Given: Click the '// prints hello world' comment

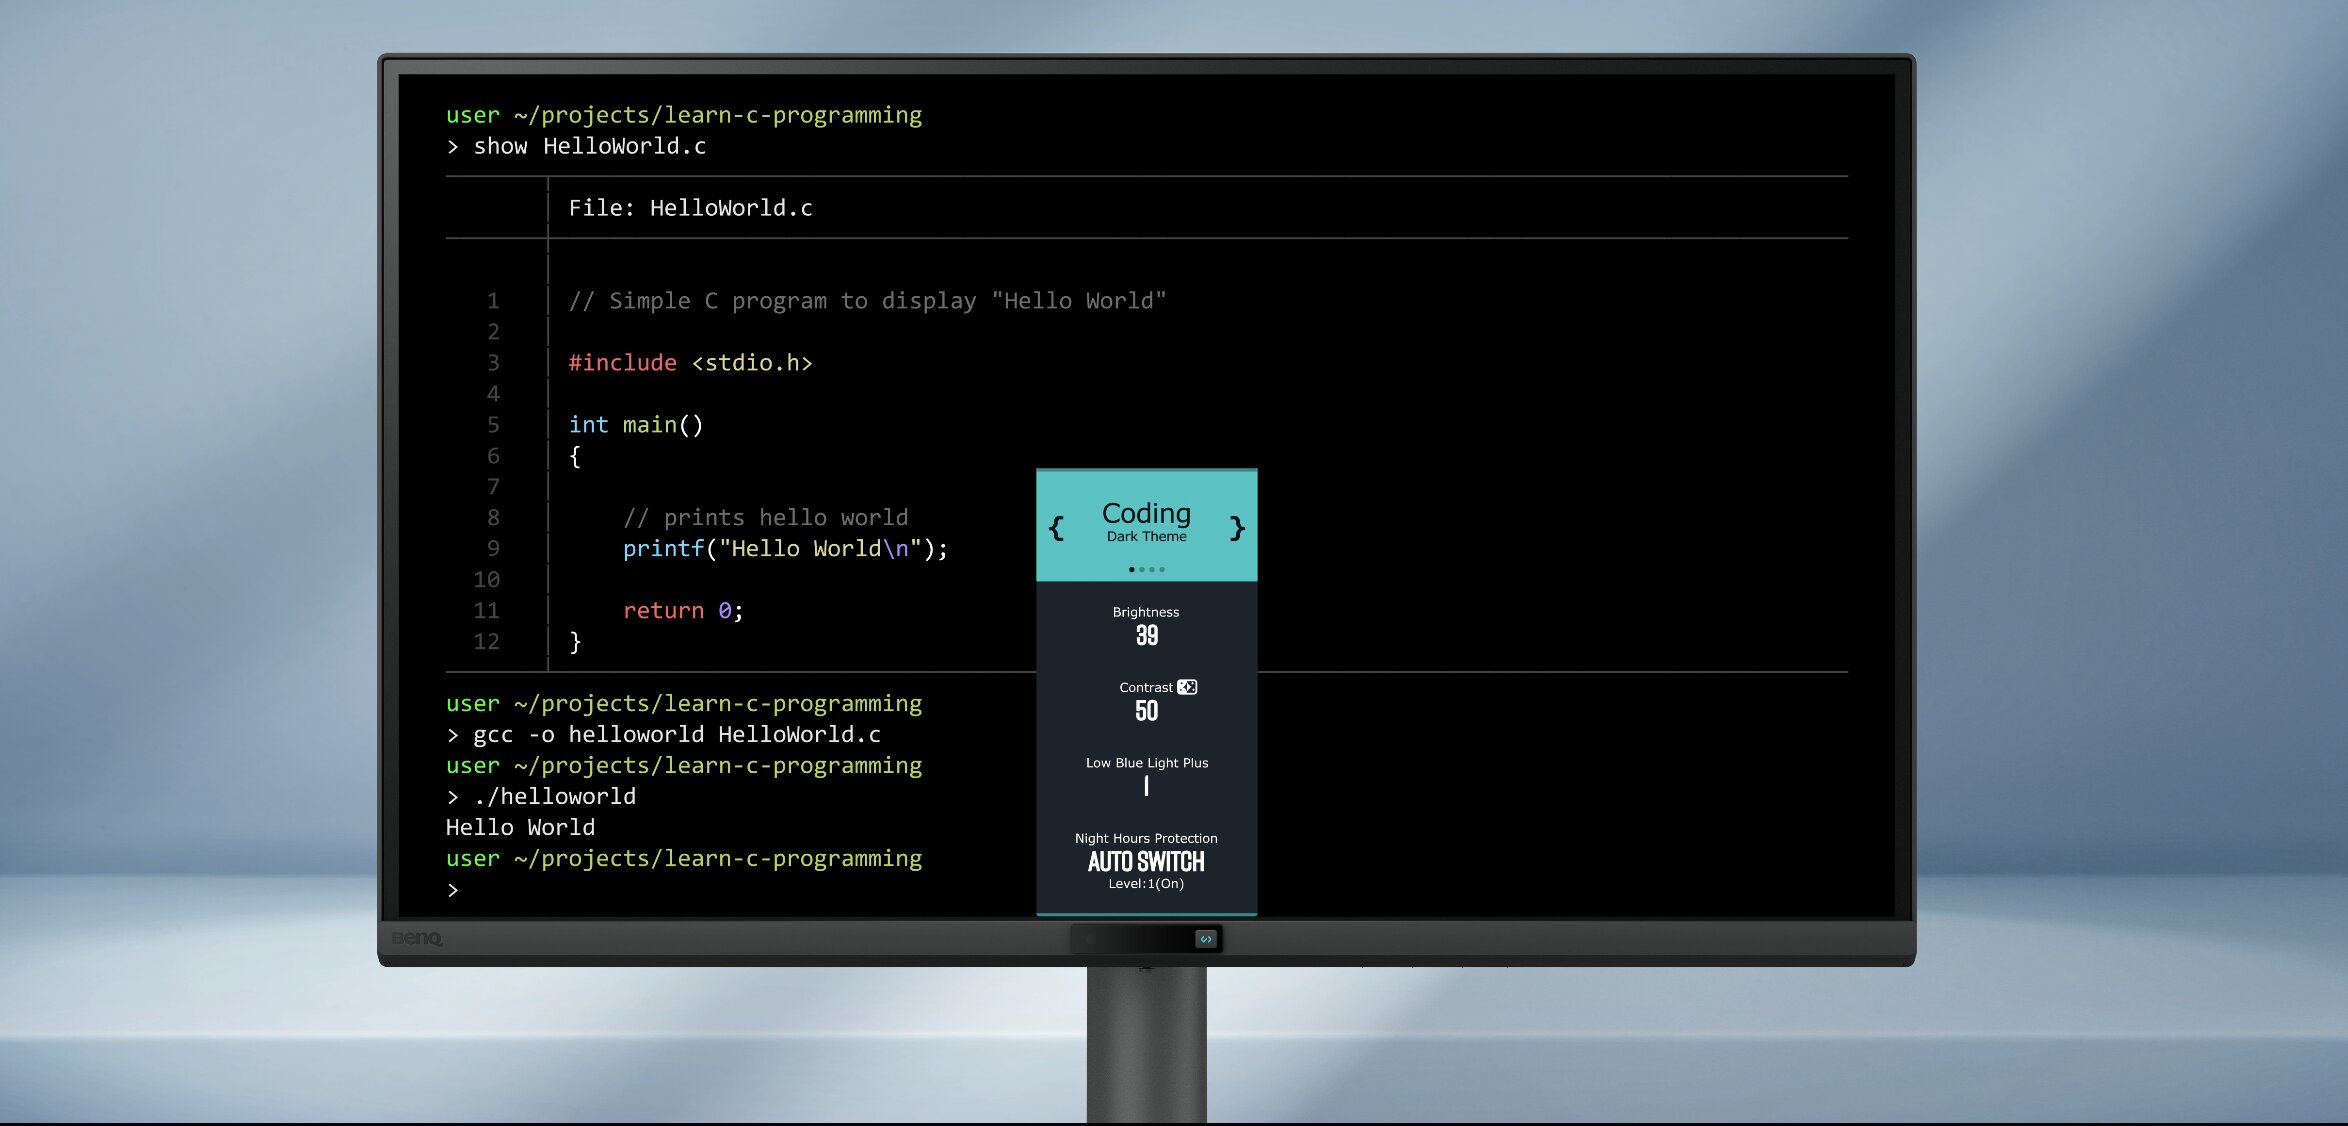Looking at the screenshot, I should 766,518.
